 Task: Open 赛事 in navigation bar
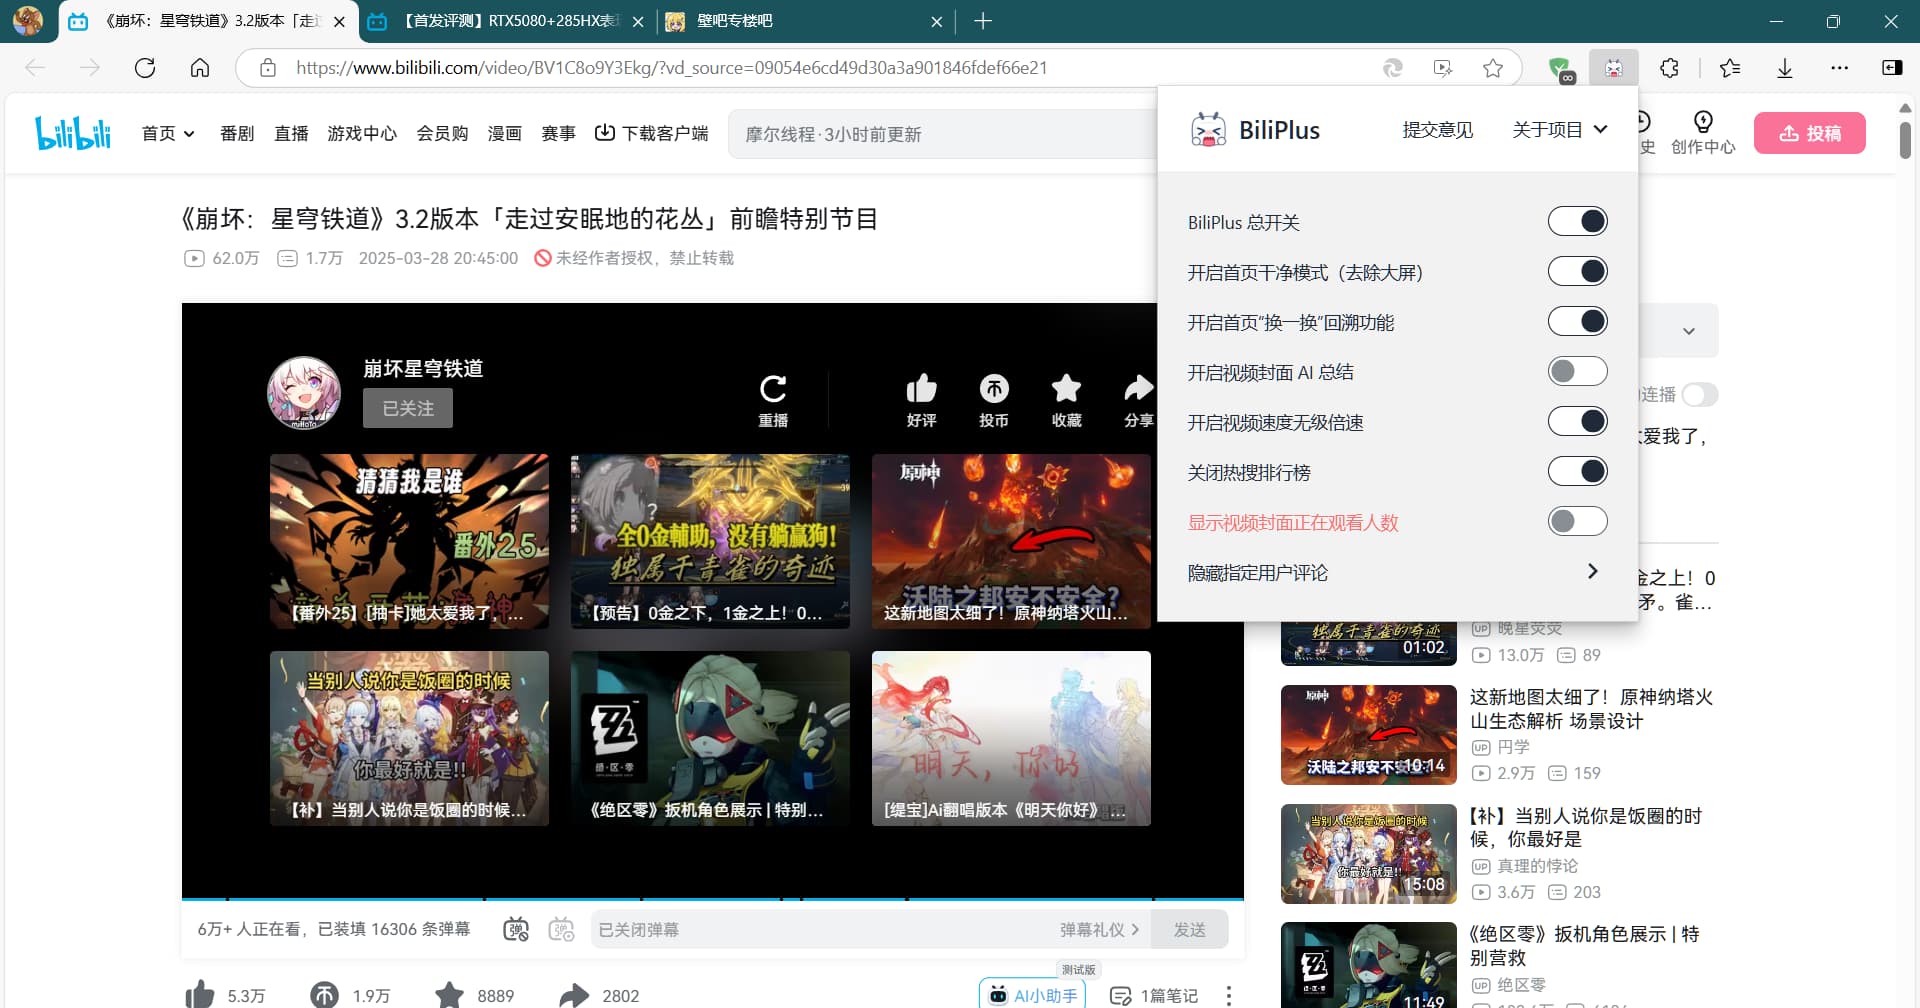pyautogui.click(x=558, y=133)
